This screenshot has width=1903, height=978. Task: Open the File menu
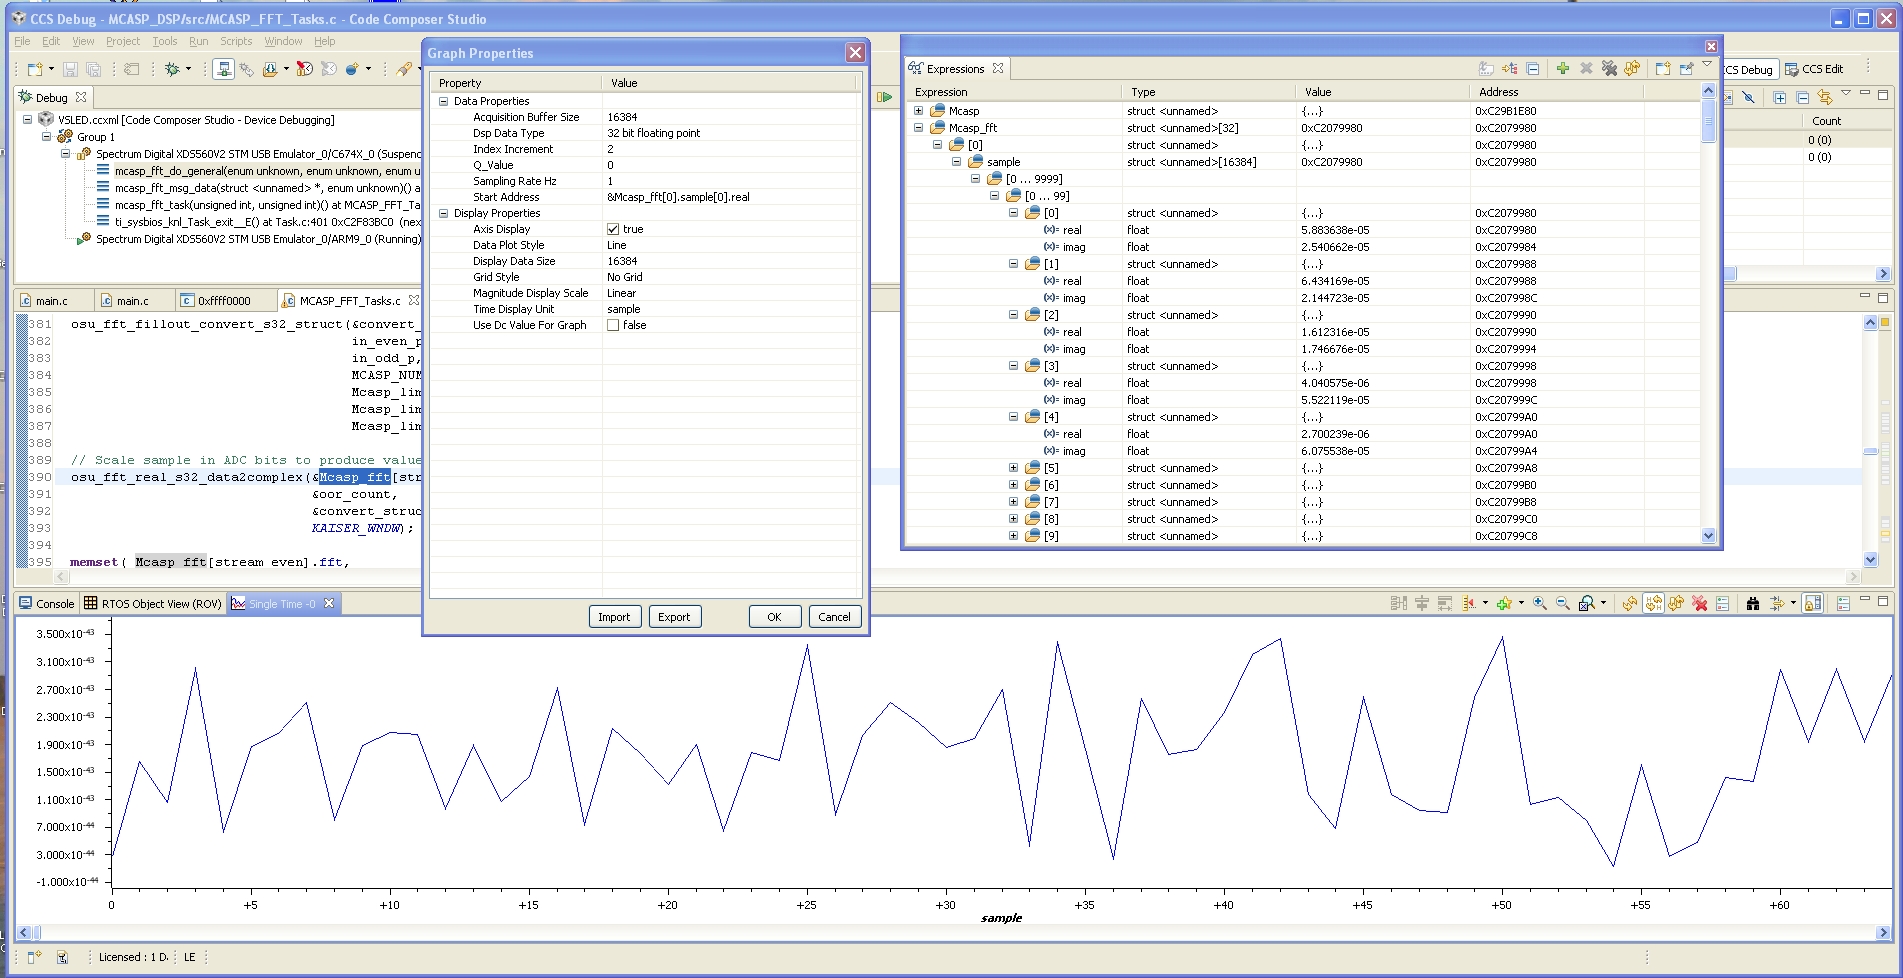(x=22, y=41)
